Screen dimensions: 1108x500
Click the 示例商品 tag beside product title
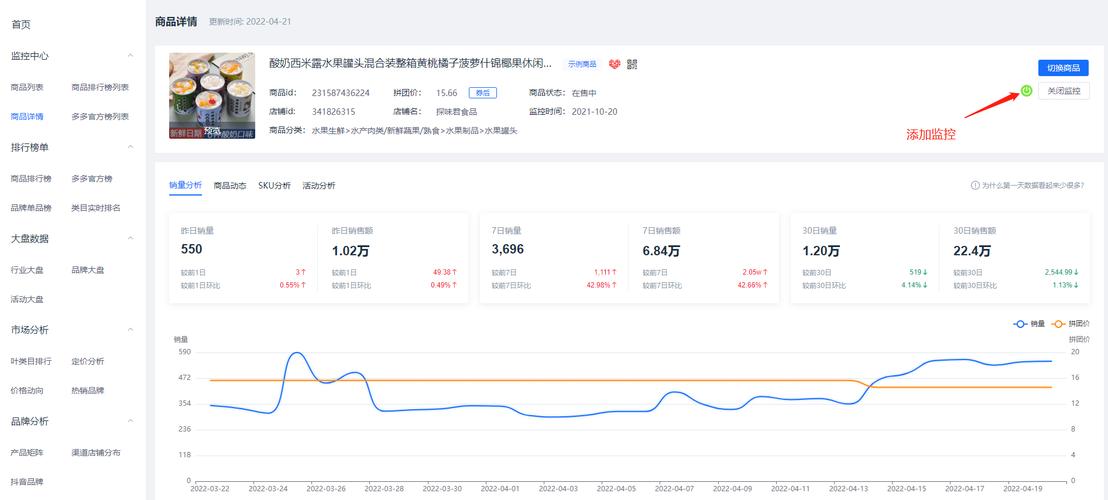tap(581, 64)
